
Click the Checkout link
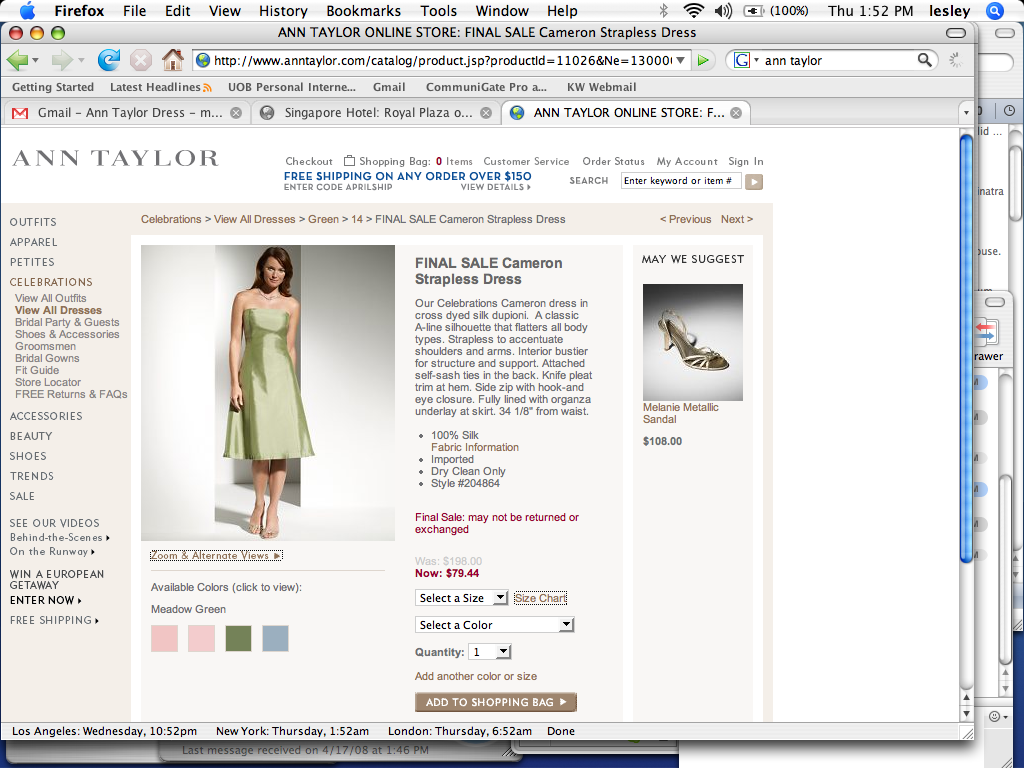tap(309, 161)
